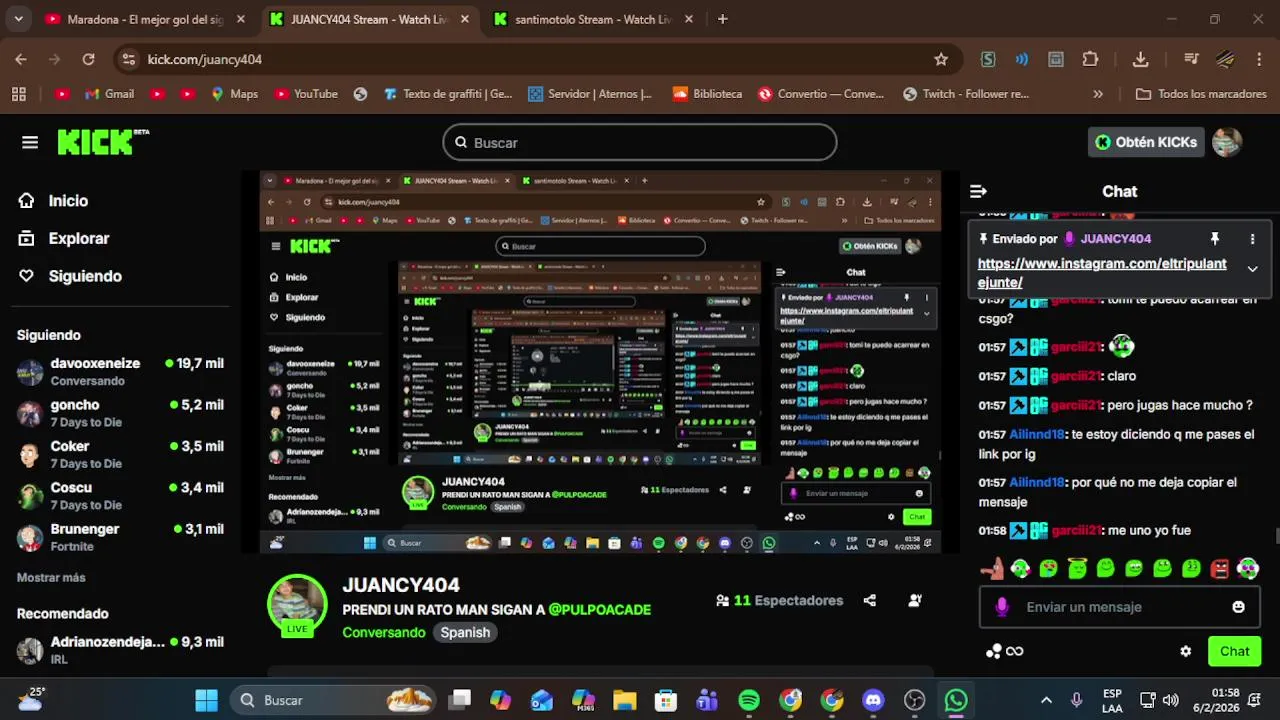Open Chrome downloads
Screen dimensions: 1280x720
coord(1140,59)
